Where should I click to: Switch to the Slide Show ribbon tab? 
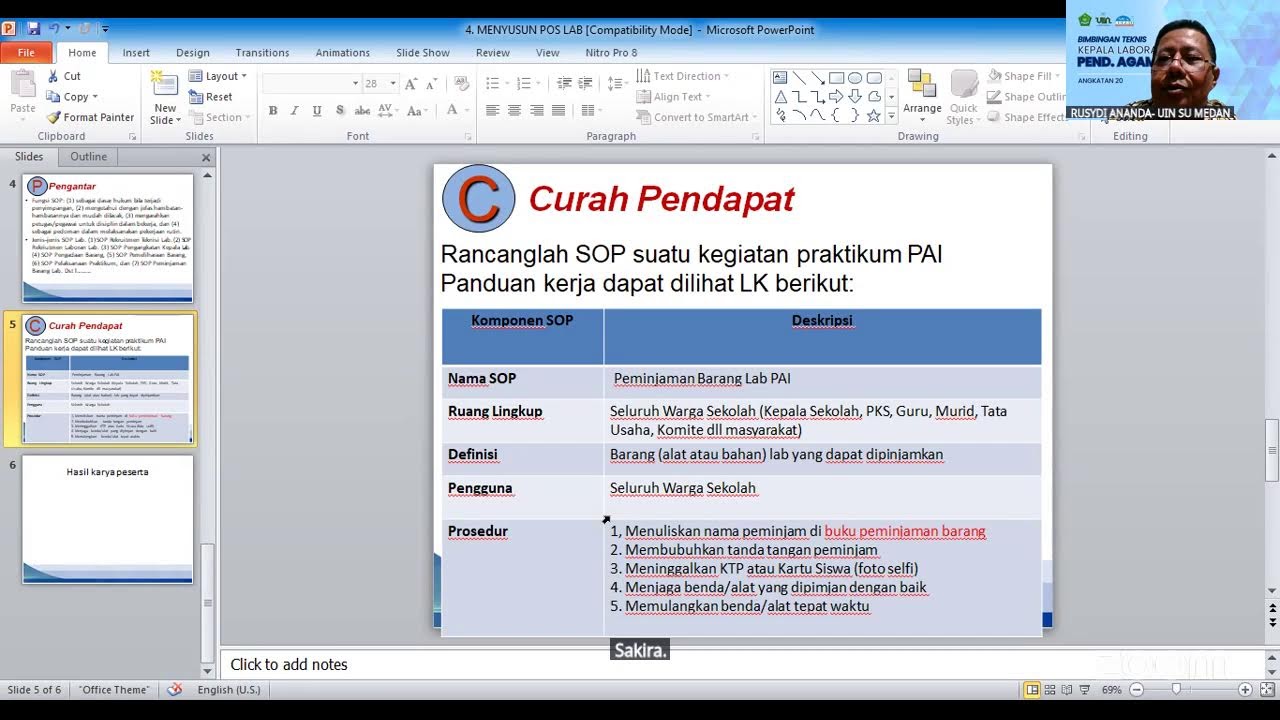(422, 53)
